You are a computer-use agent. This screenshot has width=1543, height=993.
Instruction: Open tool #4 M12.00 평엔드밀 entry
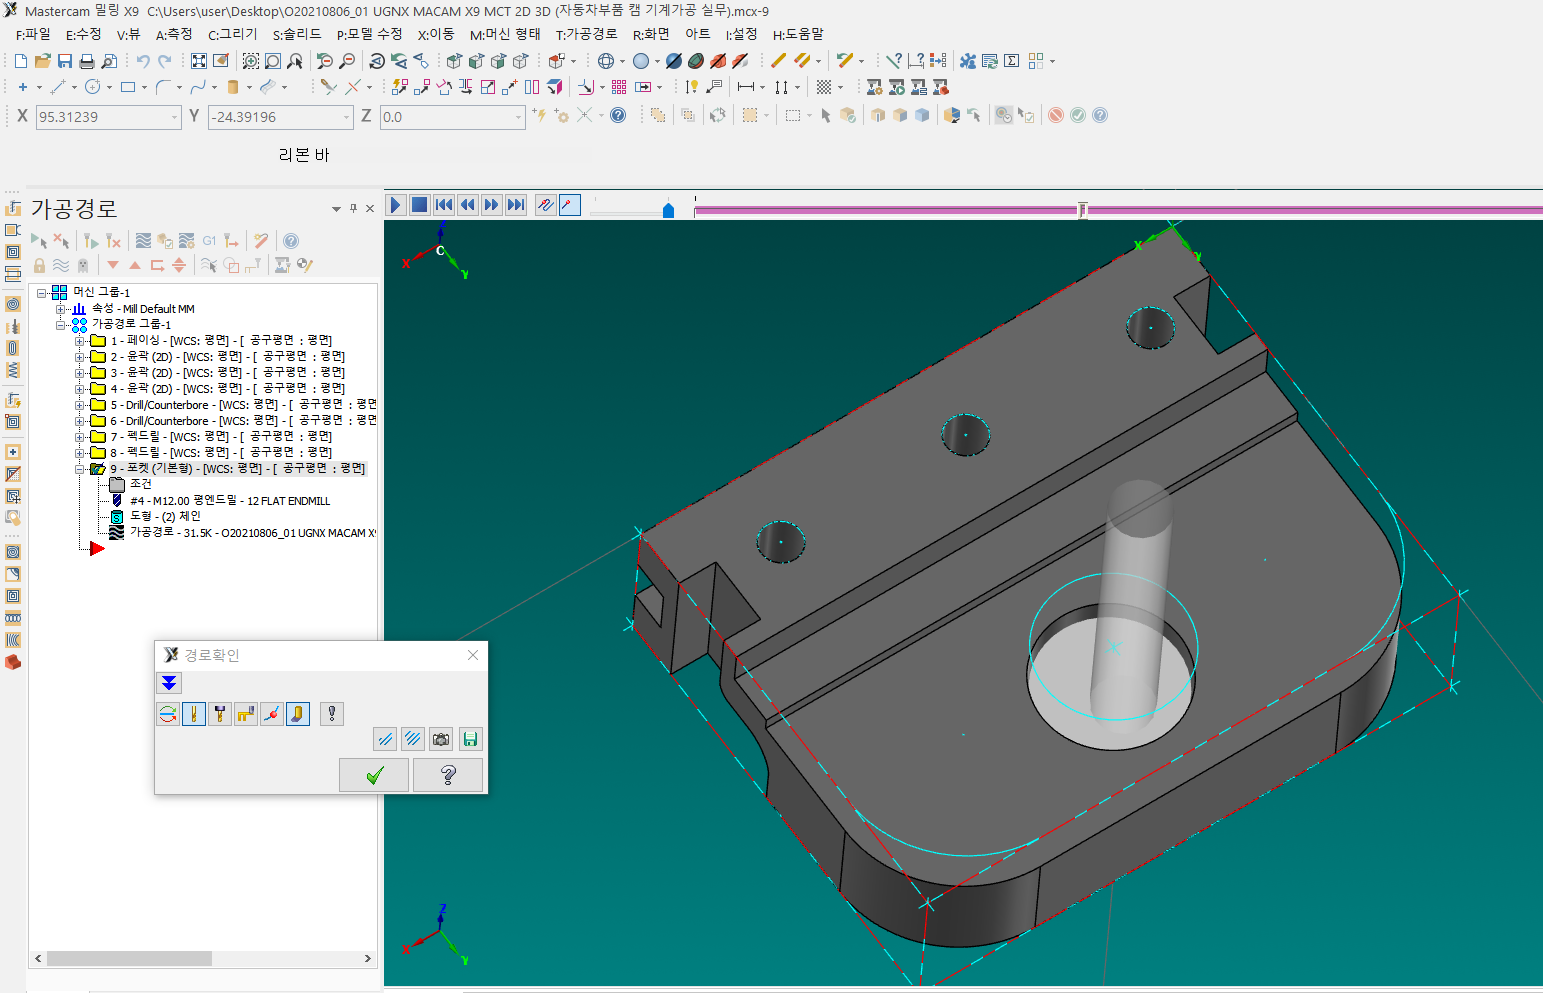pyautogui.click(x=229, y=501)
